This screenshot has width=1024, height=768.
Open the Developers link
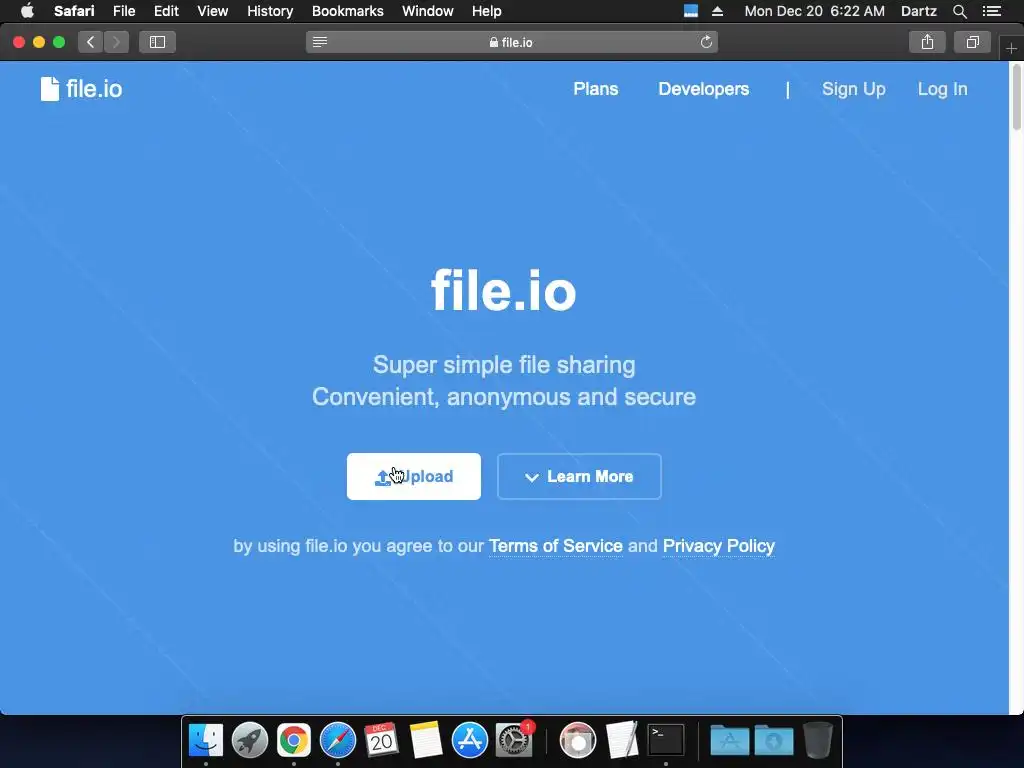(703, 89)
